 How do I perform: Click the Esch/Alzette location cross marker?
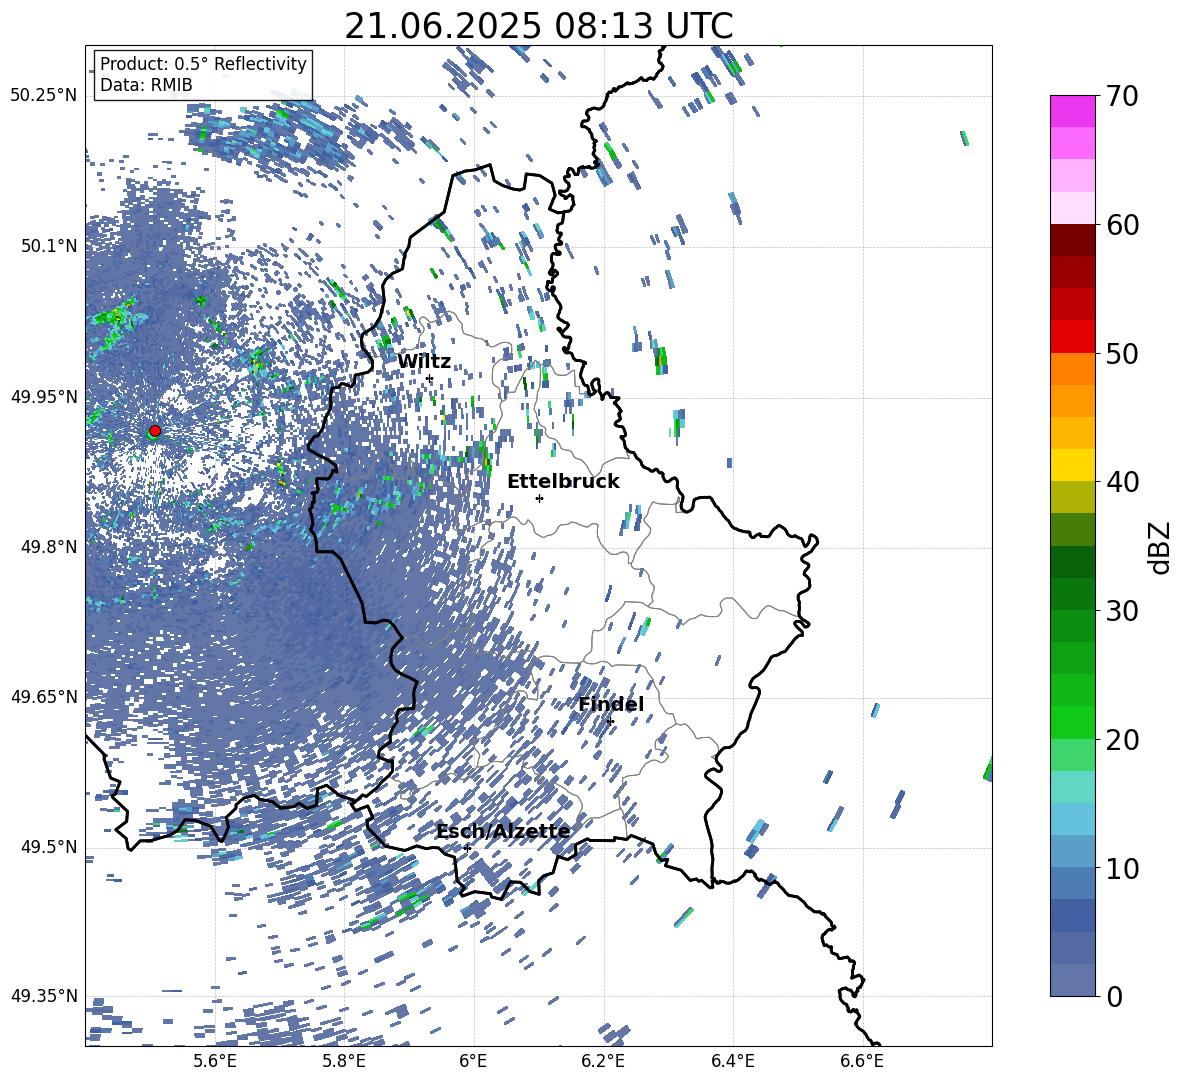pos(467,848)
